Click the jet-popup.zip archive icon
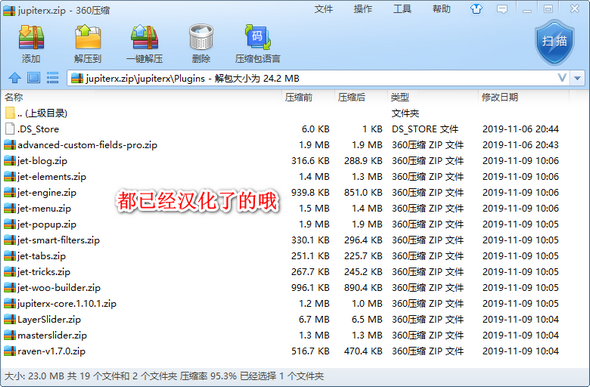The width and height of the screenshot is (590, 387). coord(10,224)
